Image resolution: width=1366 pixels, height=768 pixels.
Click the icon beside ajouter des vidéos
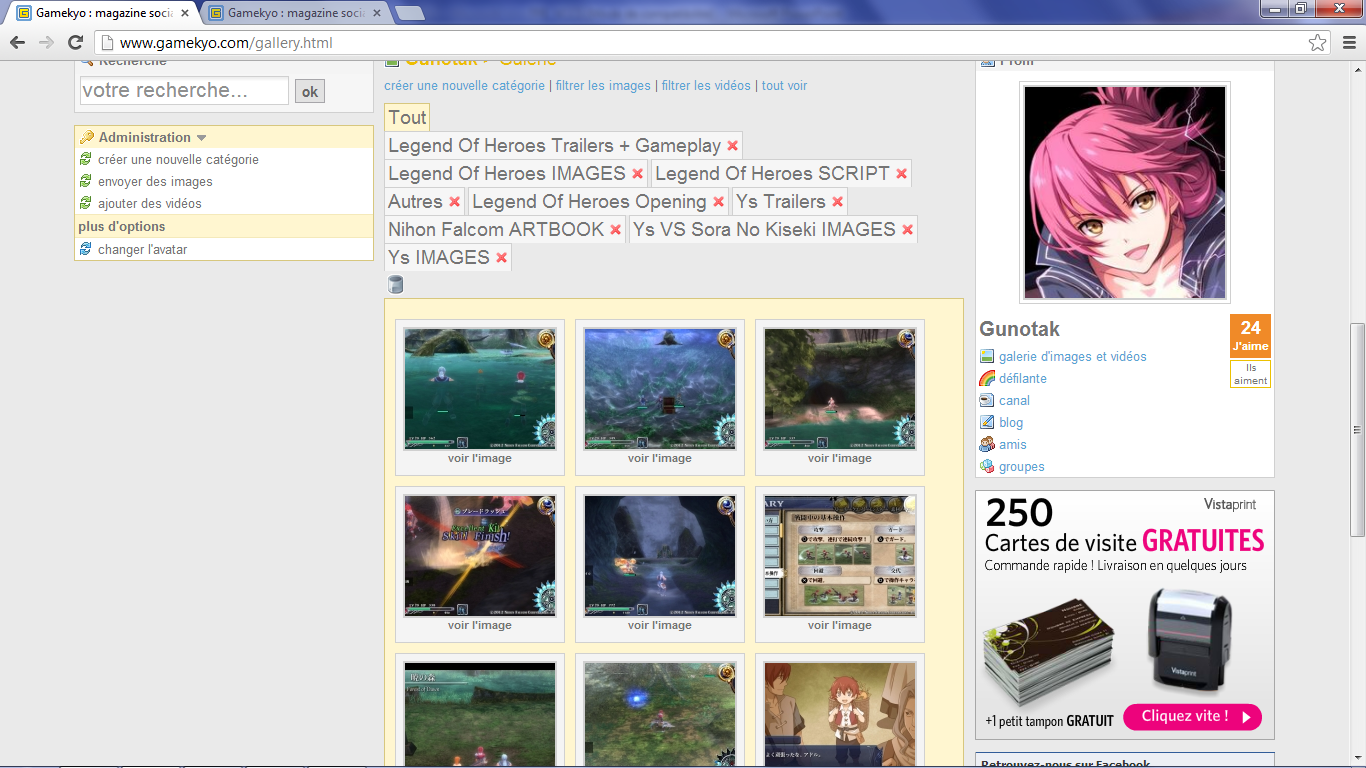pos(86,203)
